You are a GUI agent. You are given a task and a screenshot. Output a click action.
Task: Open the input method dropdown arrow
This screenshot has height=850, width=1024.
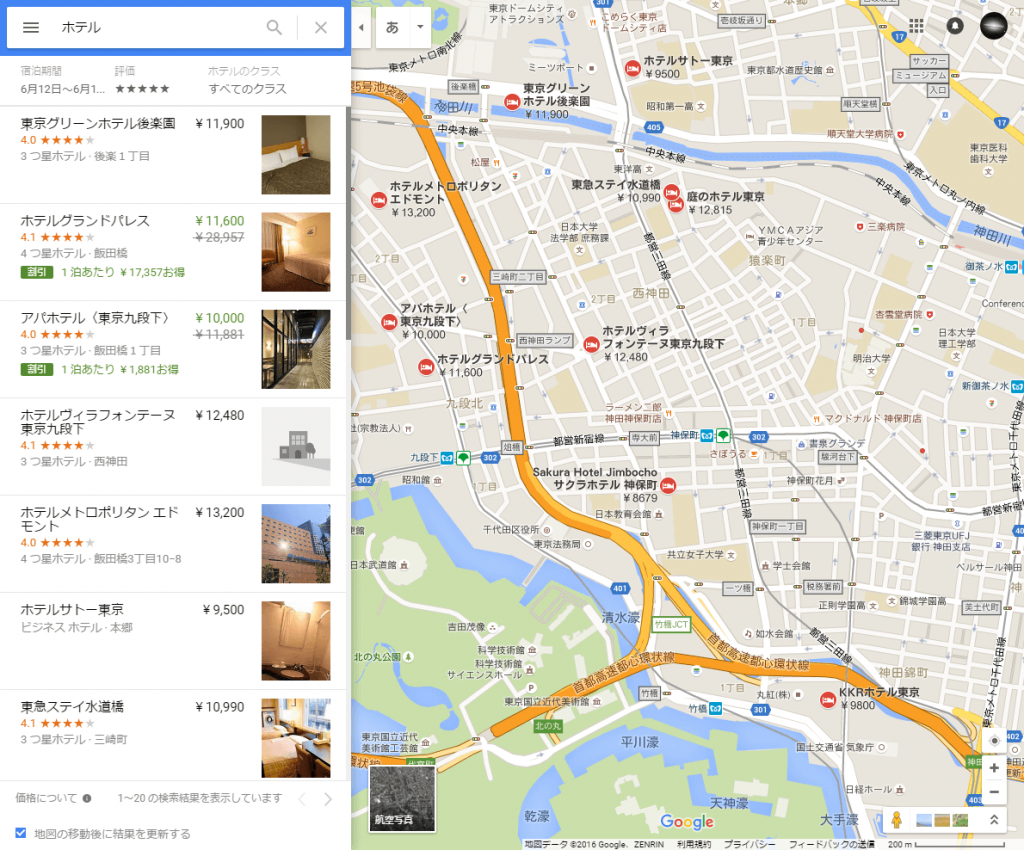click(x=420, y=27)
